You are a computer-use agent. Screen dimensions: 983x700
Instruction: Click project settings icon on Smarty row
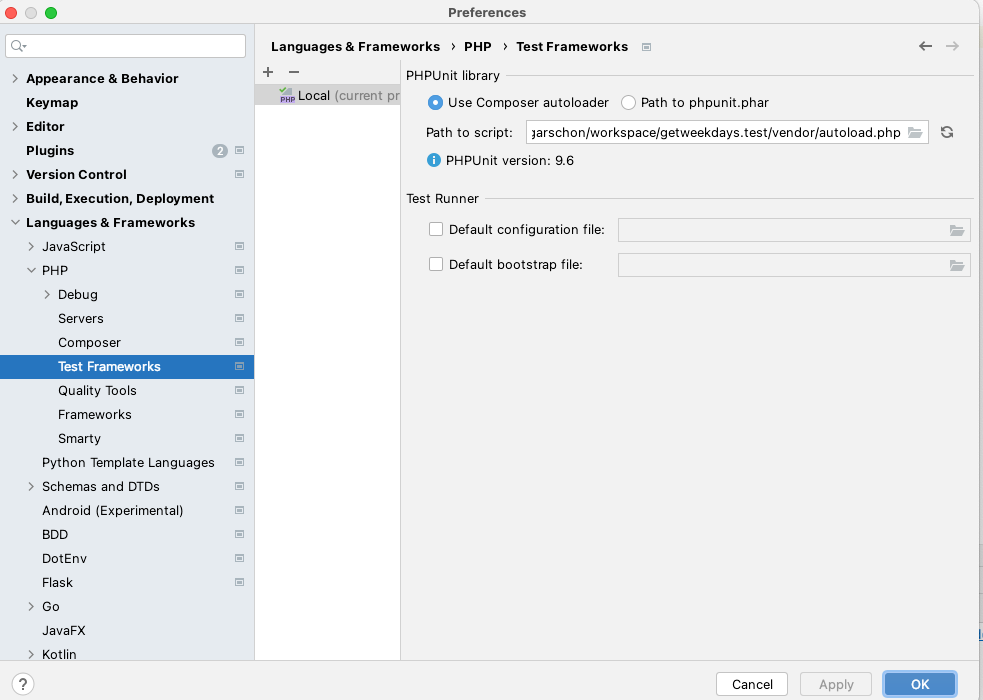click(x=239, y=439)
